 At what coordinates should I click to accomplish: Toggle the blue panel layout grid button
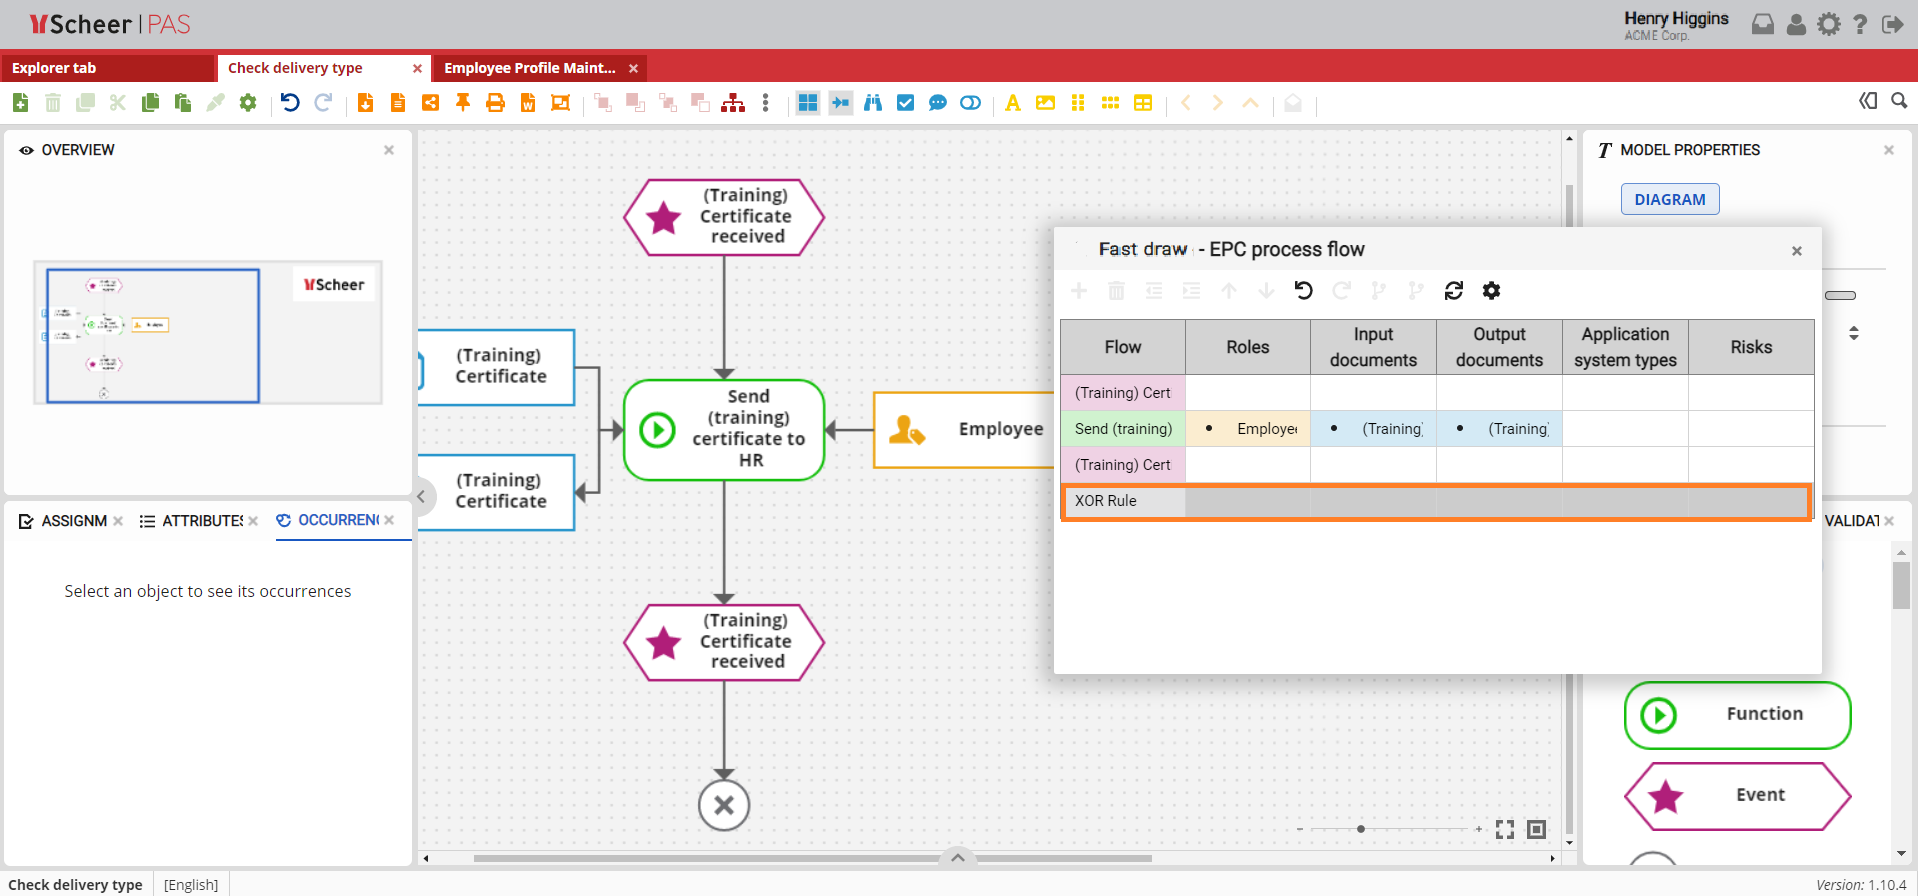click(x=808, y=103)
